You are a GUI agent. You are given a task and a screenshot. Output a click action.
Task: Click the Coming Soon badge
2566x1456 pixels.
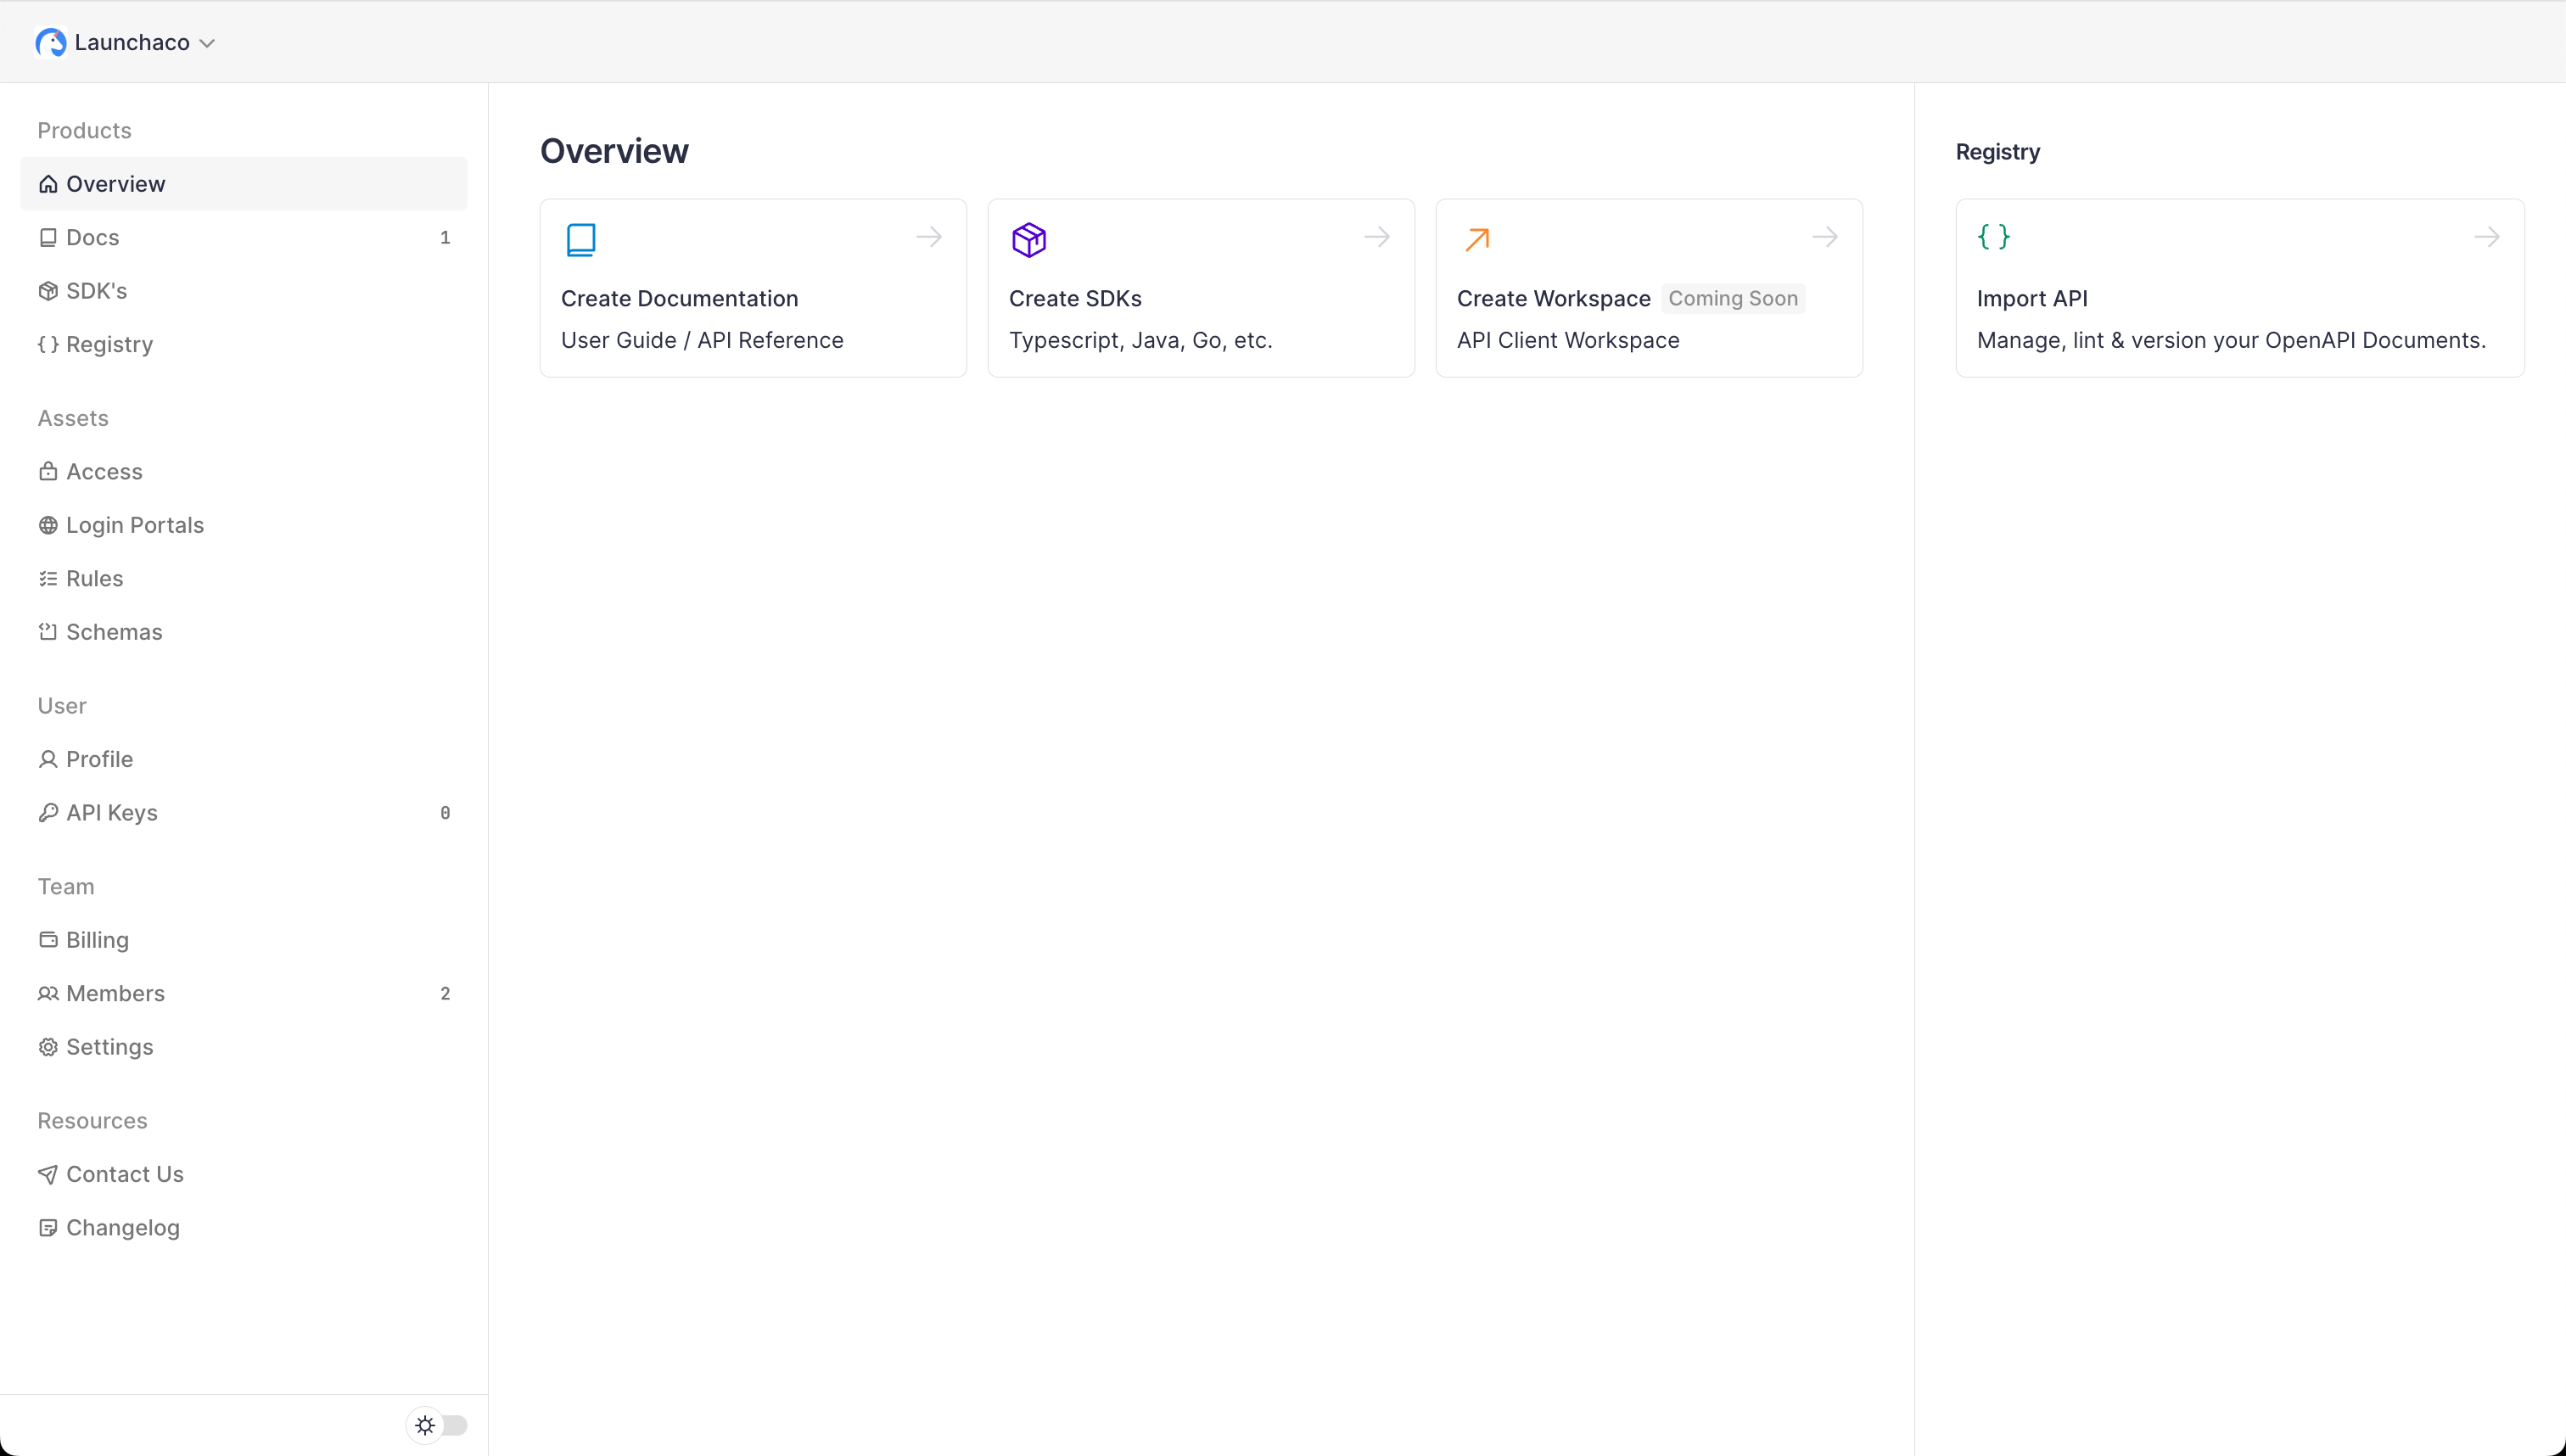[x=1733, y=299]
